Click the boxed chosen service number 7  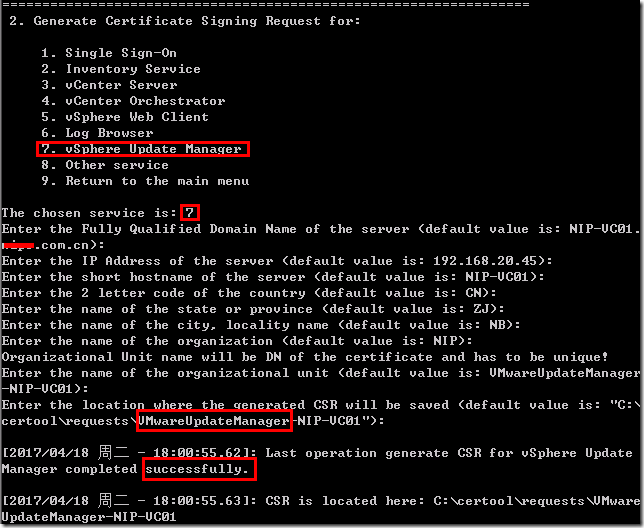190,213
